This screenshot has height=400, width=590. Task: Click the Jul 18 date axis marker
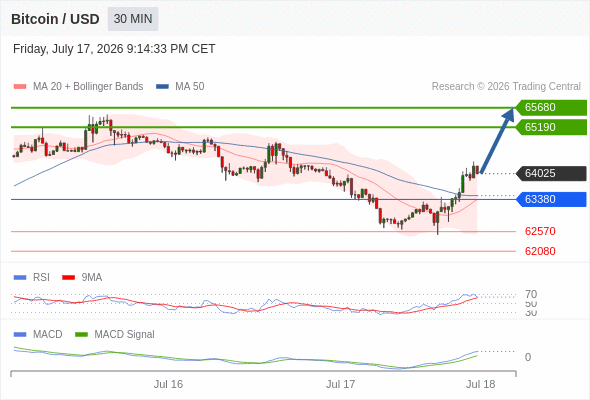[x=481, y=384]
